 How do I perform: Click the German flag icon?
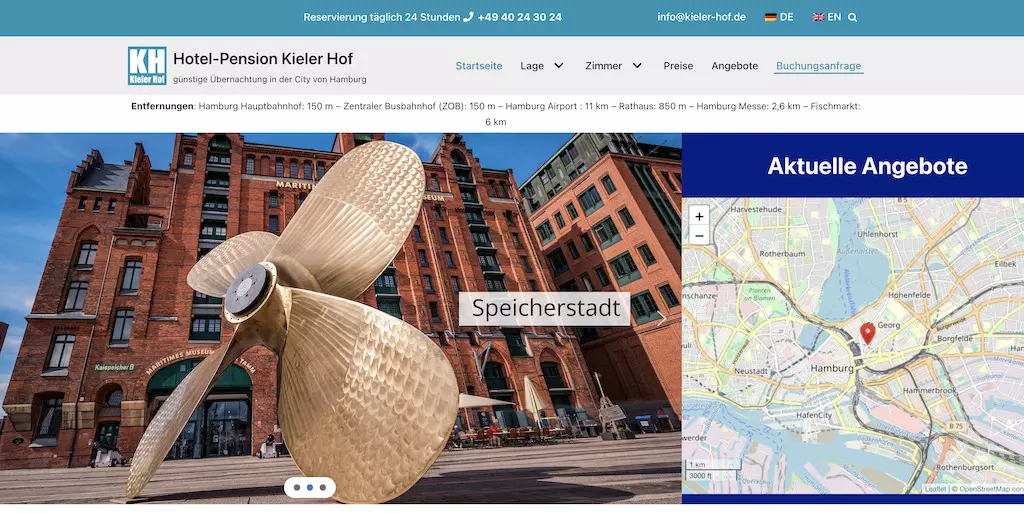(771, 17)
